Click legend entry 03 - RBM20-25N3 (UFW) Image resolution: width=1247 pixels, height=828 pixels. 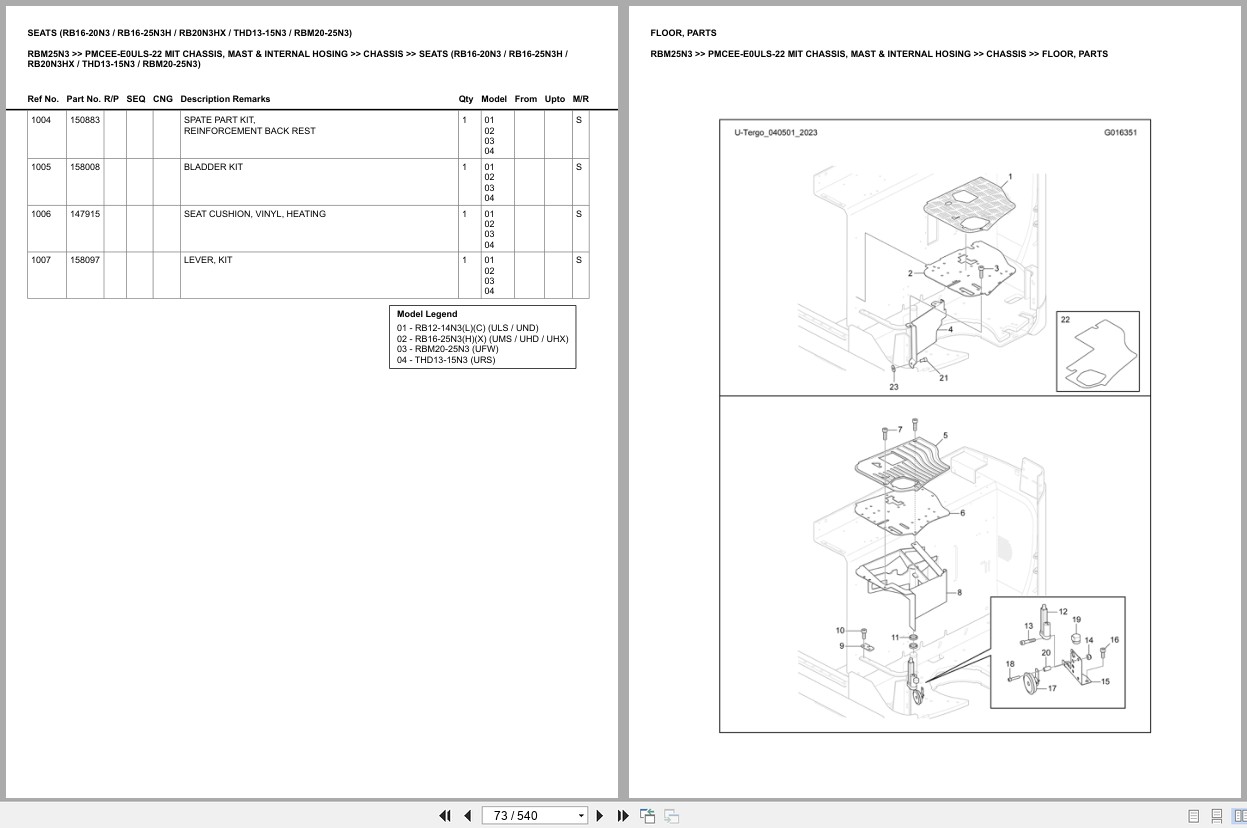point(447,349)
